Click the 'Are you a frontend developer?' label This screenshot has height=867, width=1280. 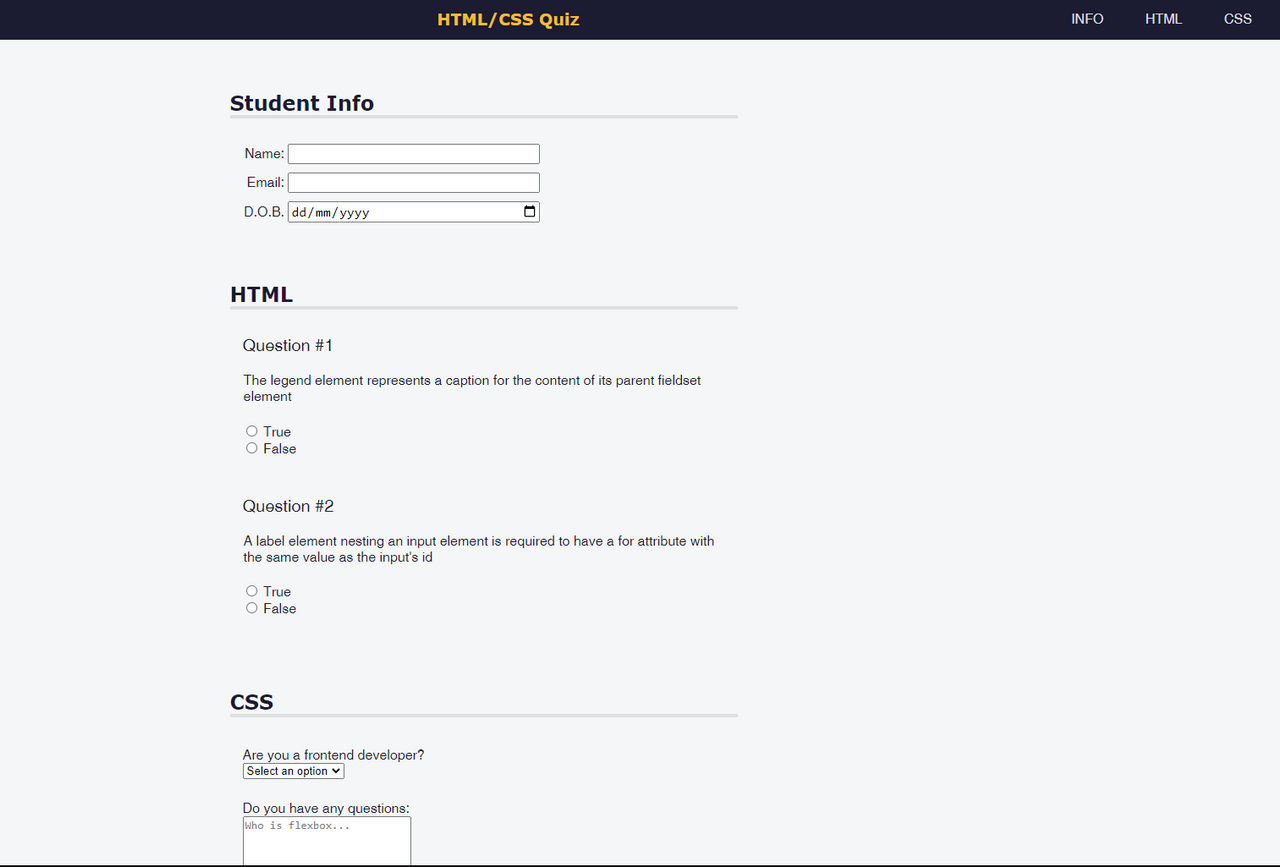tap(333, 754)
